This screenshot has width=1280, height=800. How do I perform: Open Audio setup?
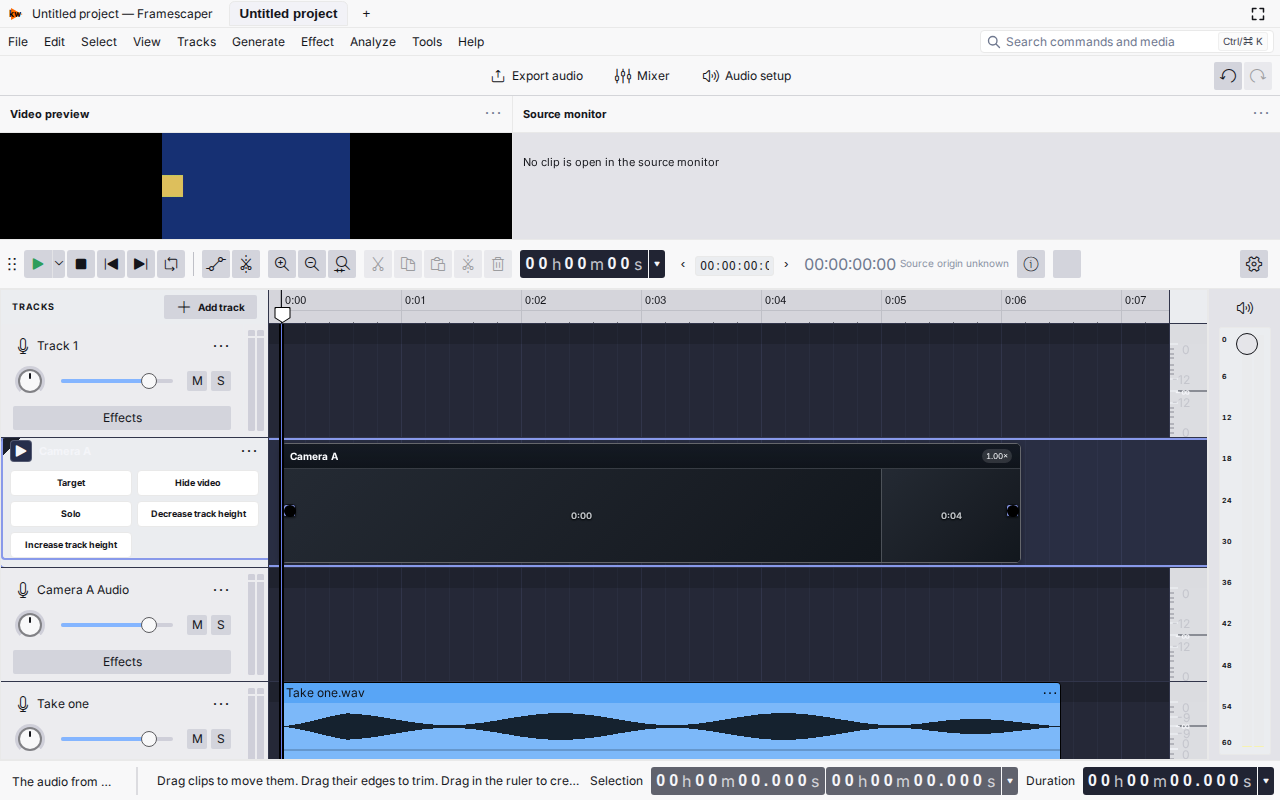747,76
